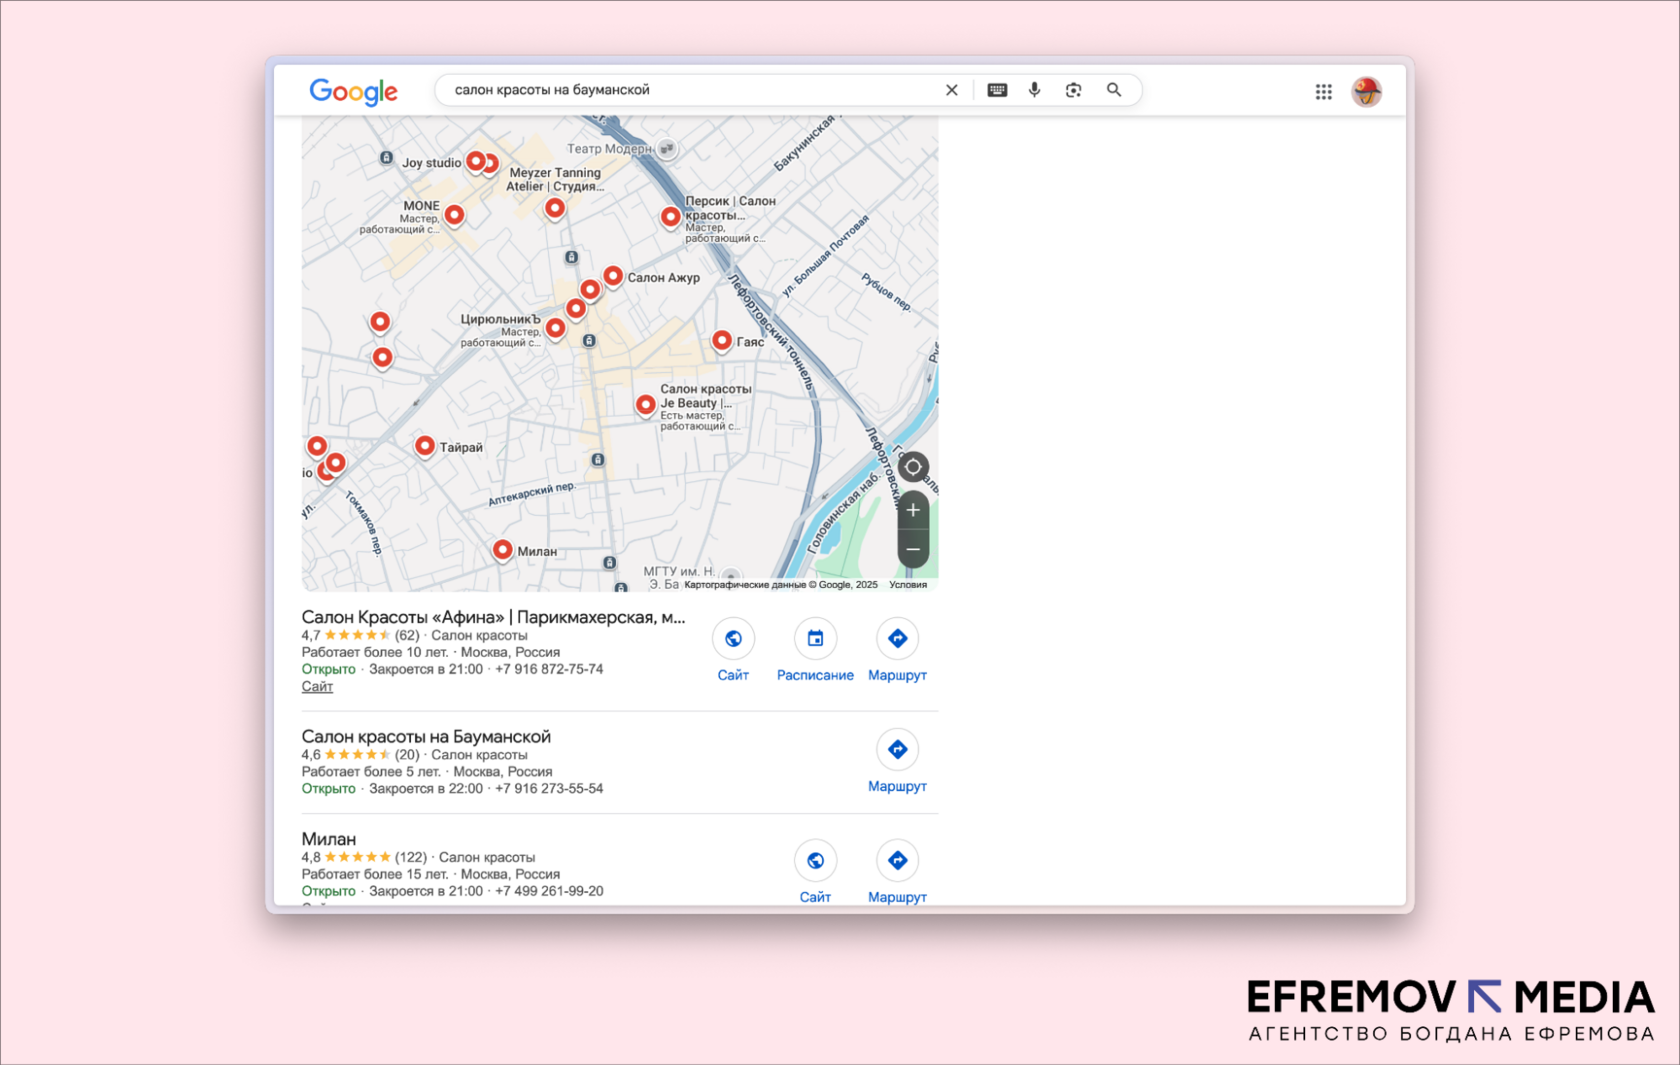Open the Салон красоты на Бауманской listing title

click(x=426, y=737)
